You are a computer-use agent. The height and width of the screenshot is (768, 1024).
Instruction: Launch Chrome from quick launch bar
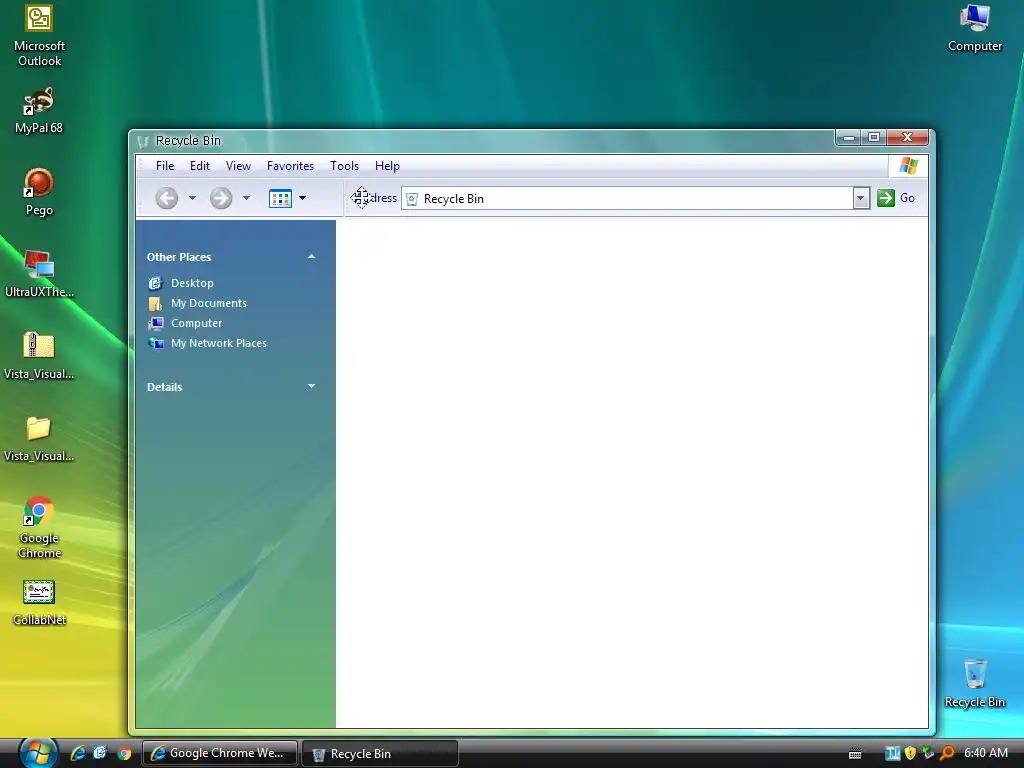click(124, 753)
